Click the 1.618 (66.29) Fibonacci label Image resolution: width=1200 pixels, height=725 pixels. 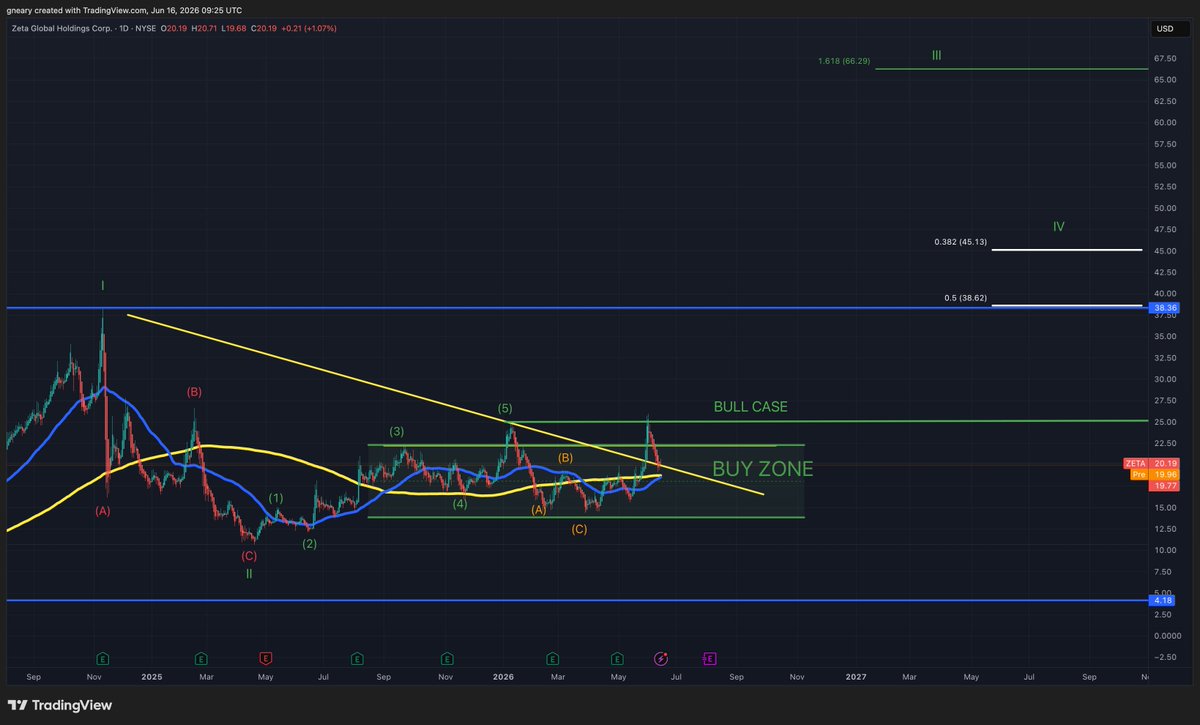pos(844,61)
